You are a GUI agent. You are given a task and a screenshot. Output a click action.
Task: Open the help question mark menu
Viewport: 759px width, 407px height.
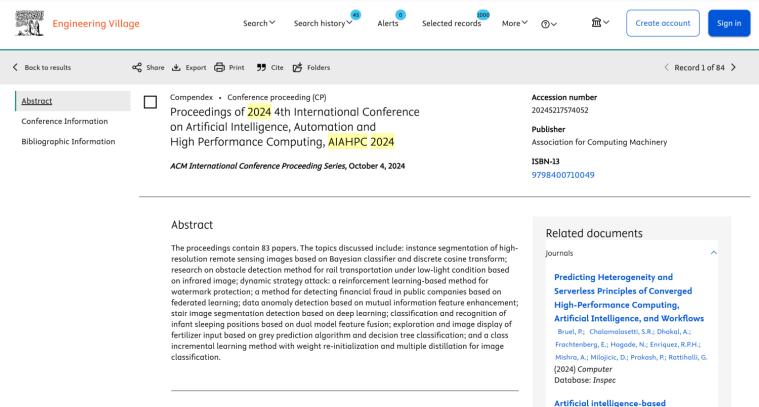point(548,23)
